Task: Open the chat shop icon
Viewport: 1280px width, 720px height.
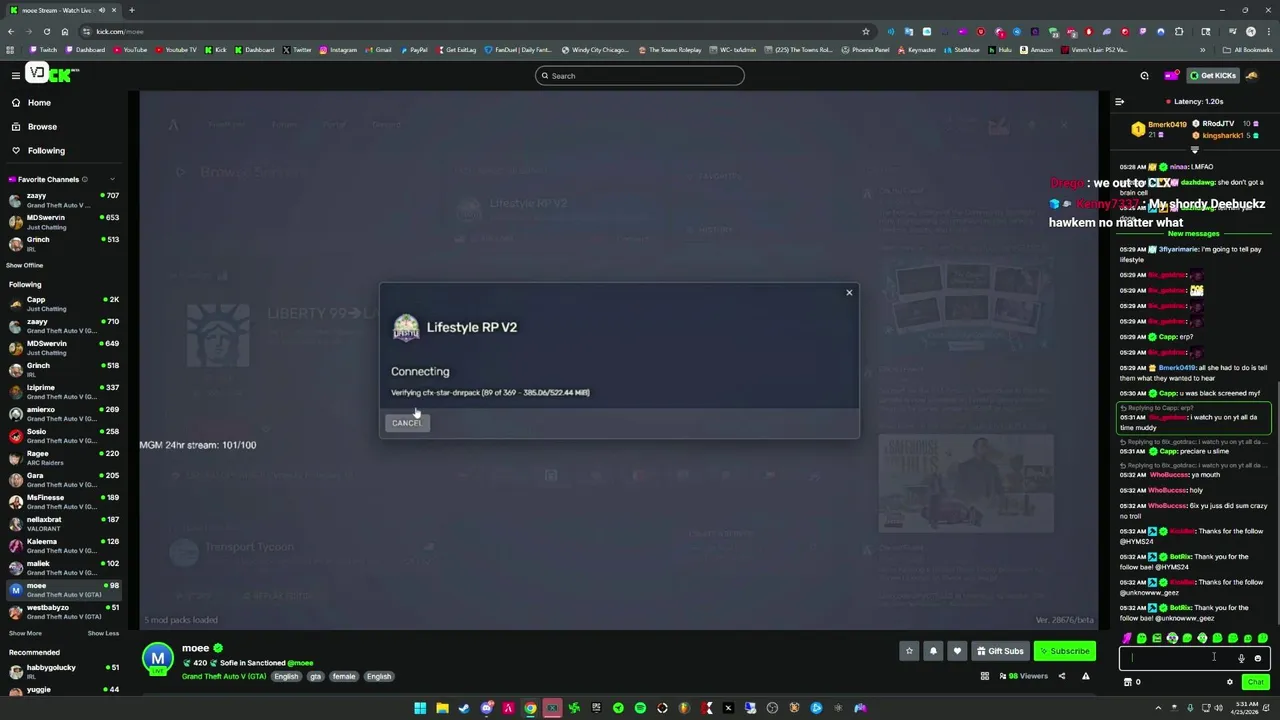Action: click(x=1128, y=682)
